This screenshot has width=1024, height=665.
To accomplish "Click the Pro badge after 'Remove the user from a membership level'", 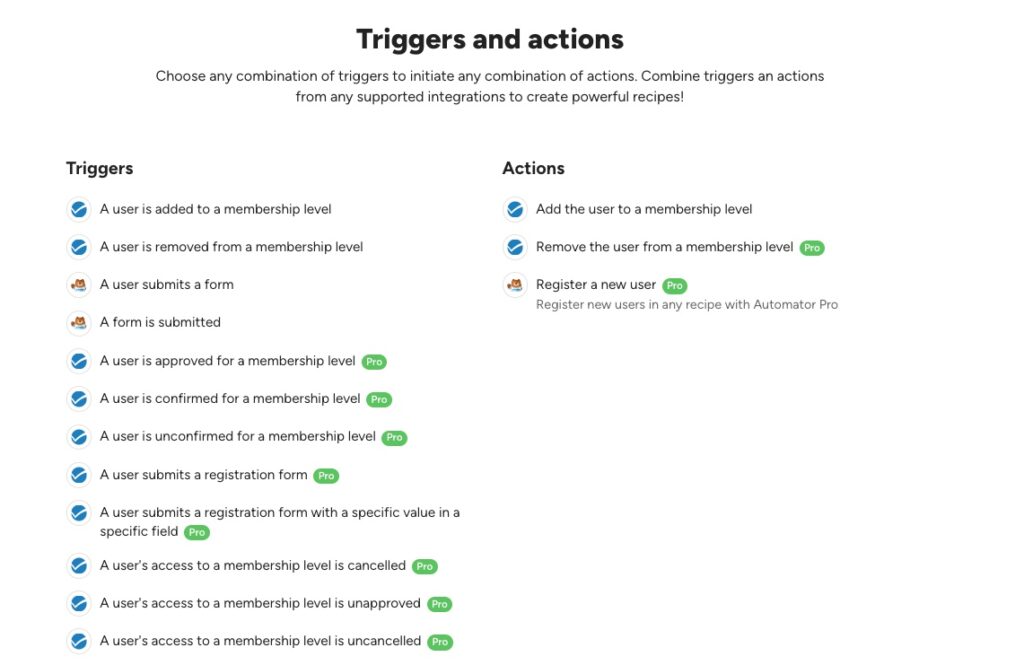I will [812, 248].
